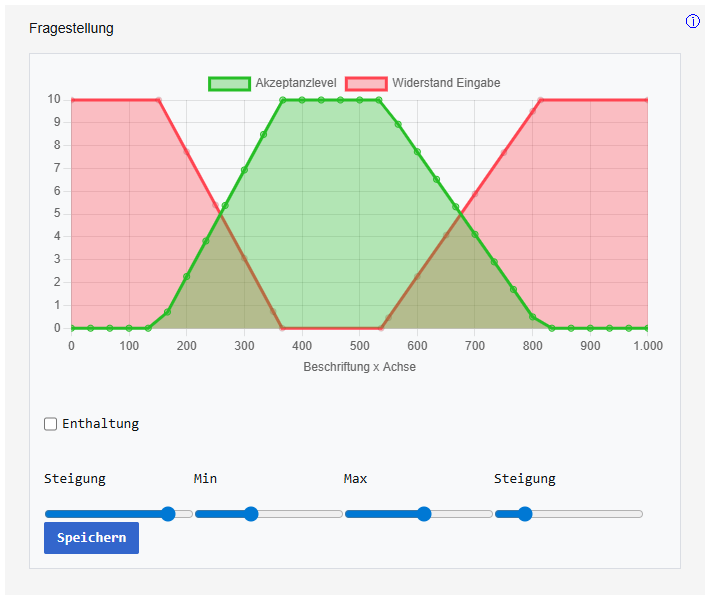Click the red data point at top-left origin y=10
The image size is (712, 600).
pos(71,100)
